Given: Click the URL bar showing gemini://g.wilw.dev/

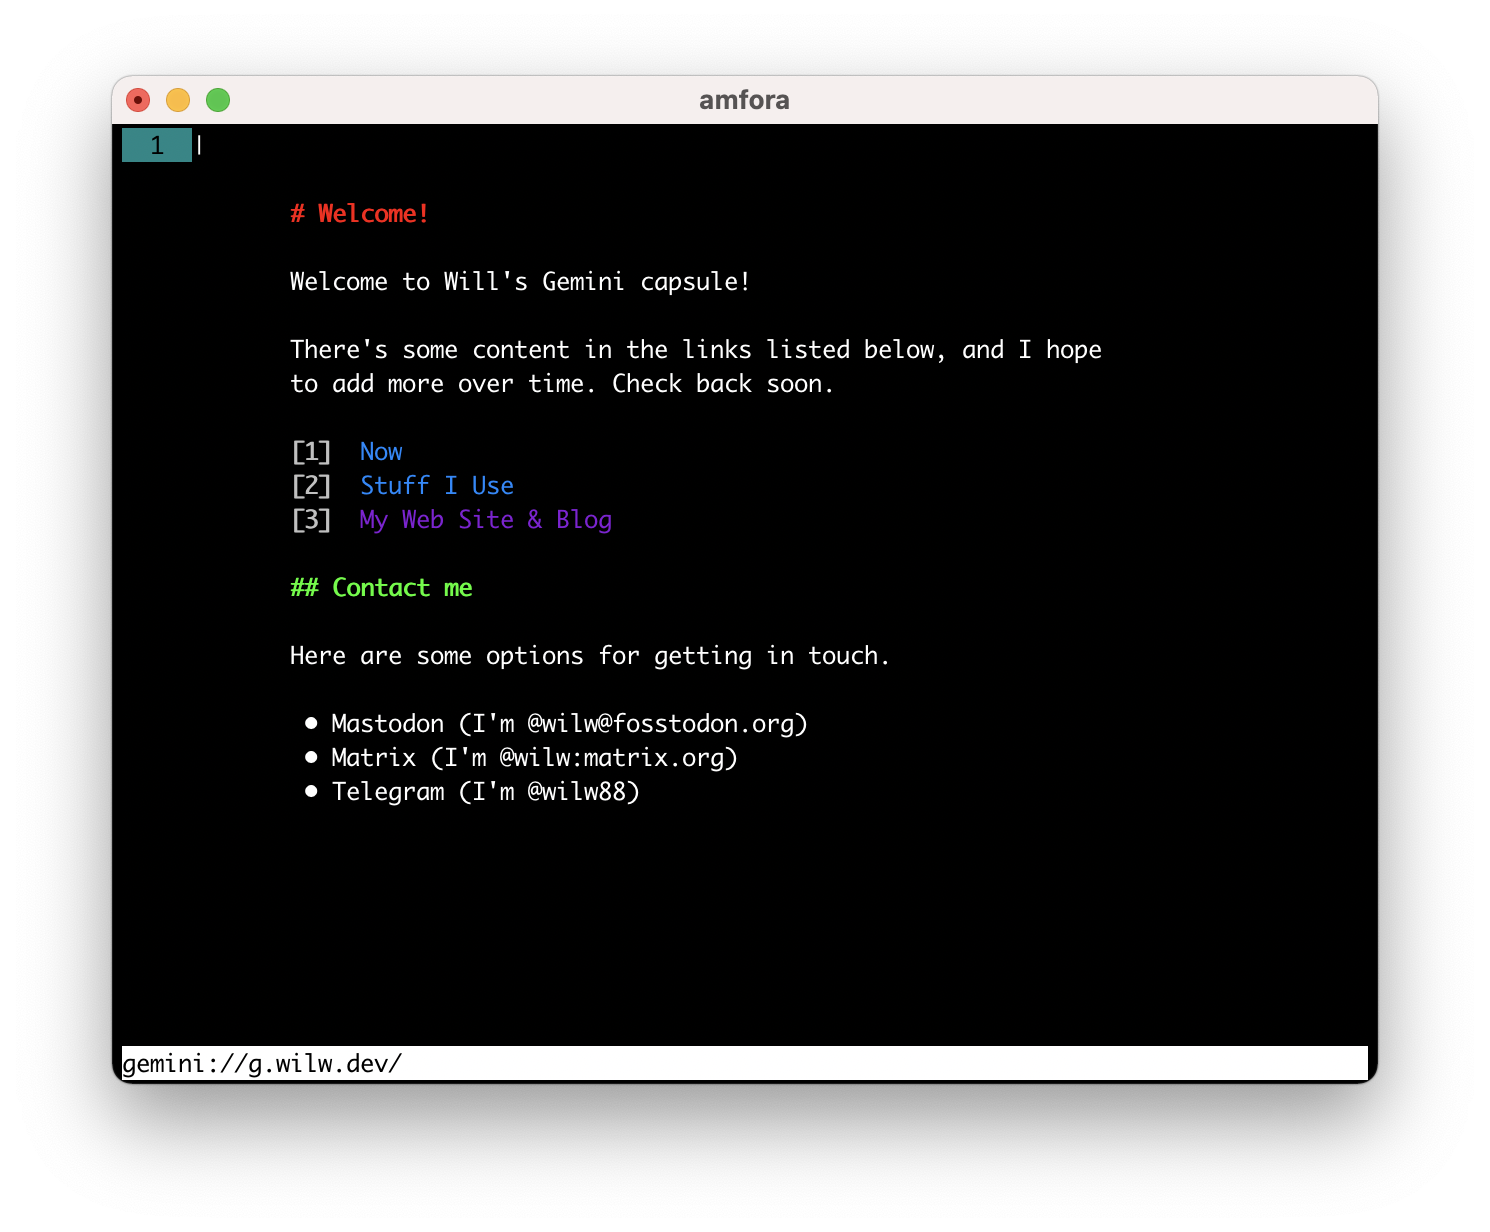Looking at the screenshot, I should [x=400, y=1063].
